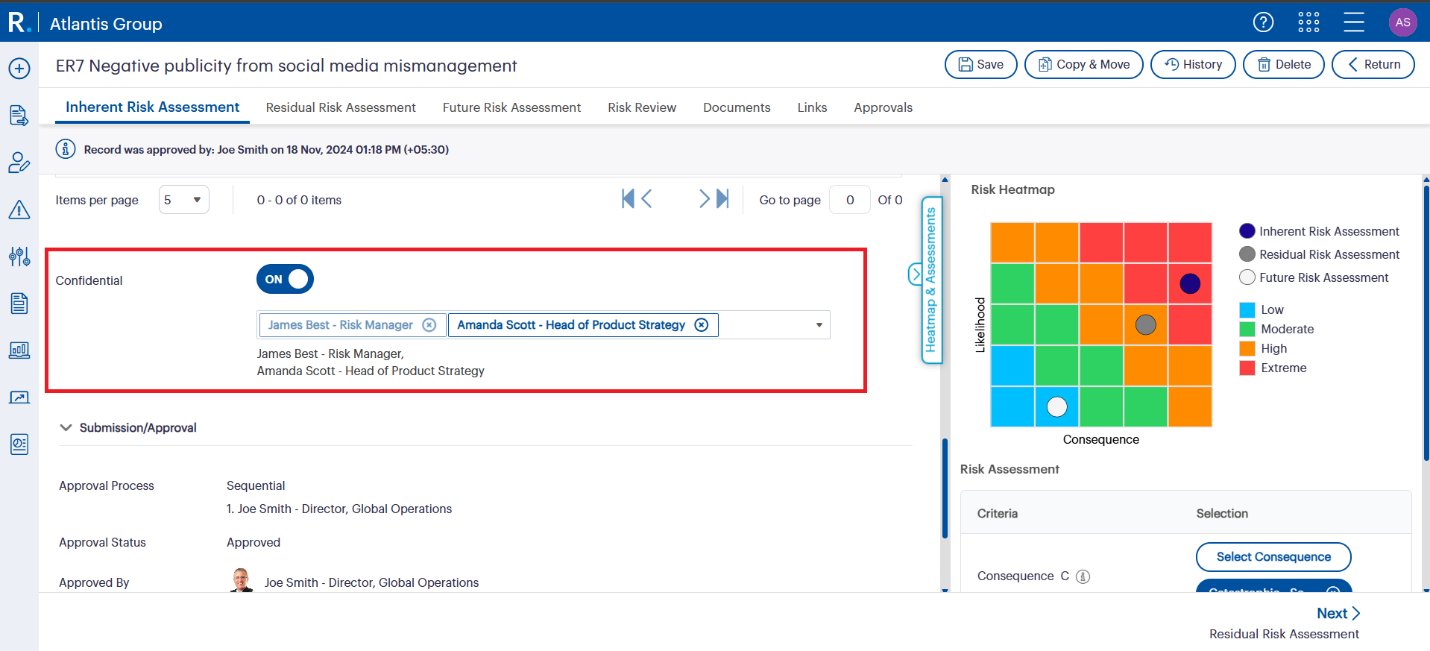Go to first page of items
Image resolution: width=1430 pixels, height=651 pixels.
(628, 199)
